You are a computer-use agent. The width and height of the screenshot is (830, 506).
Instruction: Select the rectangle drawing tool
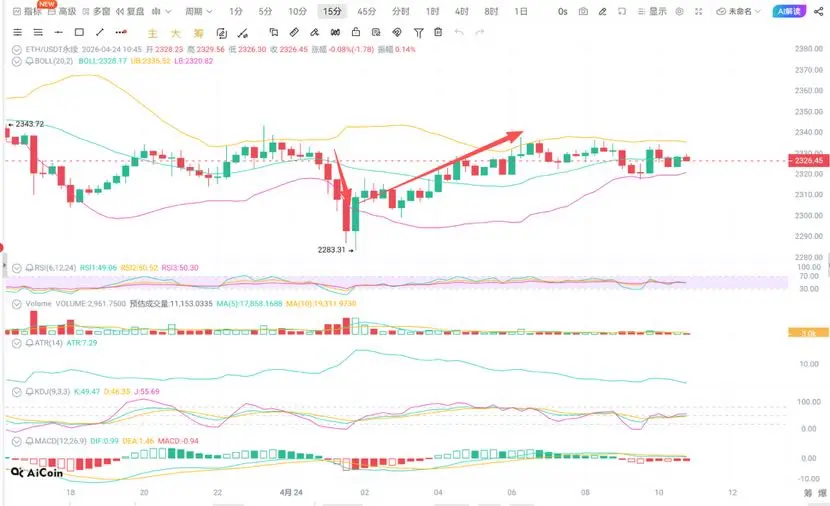79,32
